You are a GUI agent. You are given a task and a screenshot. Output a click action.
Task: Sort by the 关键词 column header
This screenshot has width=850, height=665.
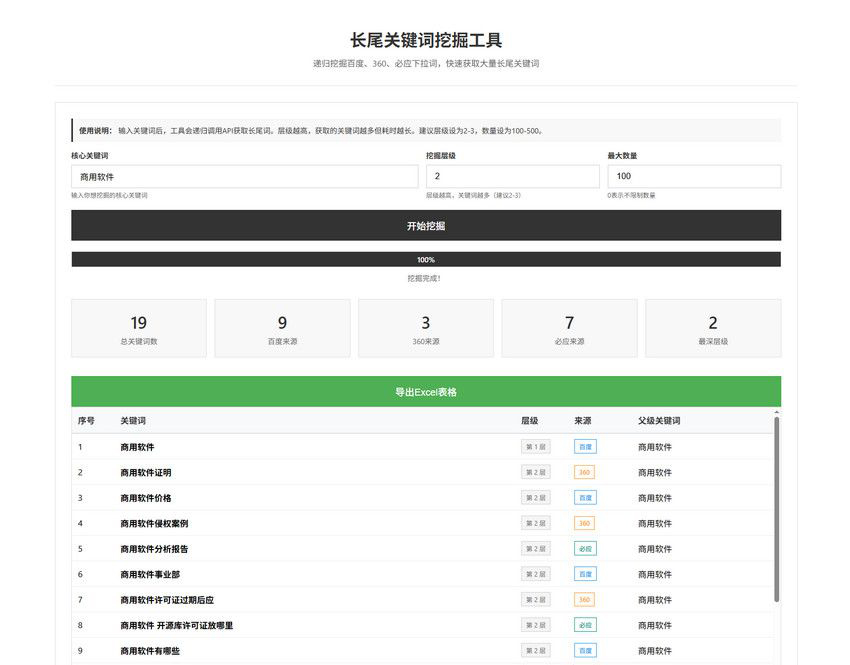(x=133, y=421)
